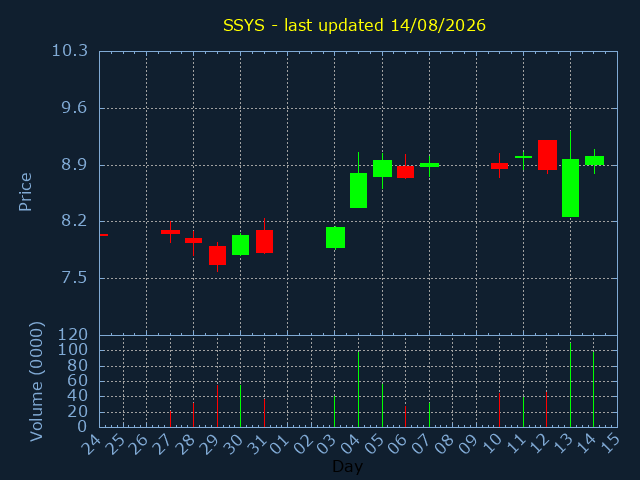Screen dimensions: 640x480
Task: Click the red candlestick on day 10
Action: tap(500, 166)
